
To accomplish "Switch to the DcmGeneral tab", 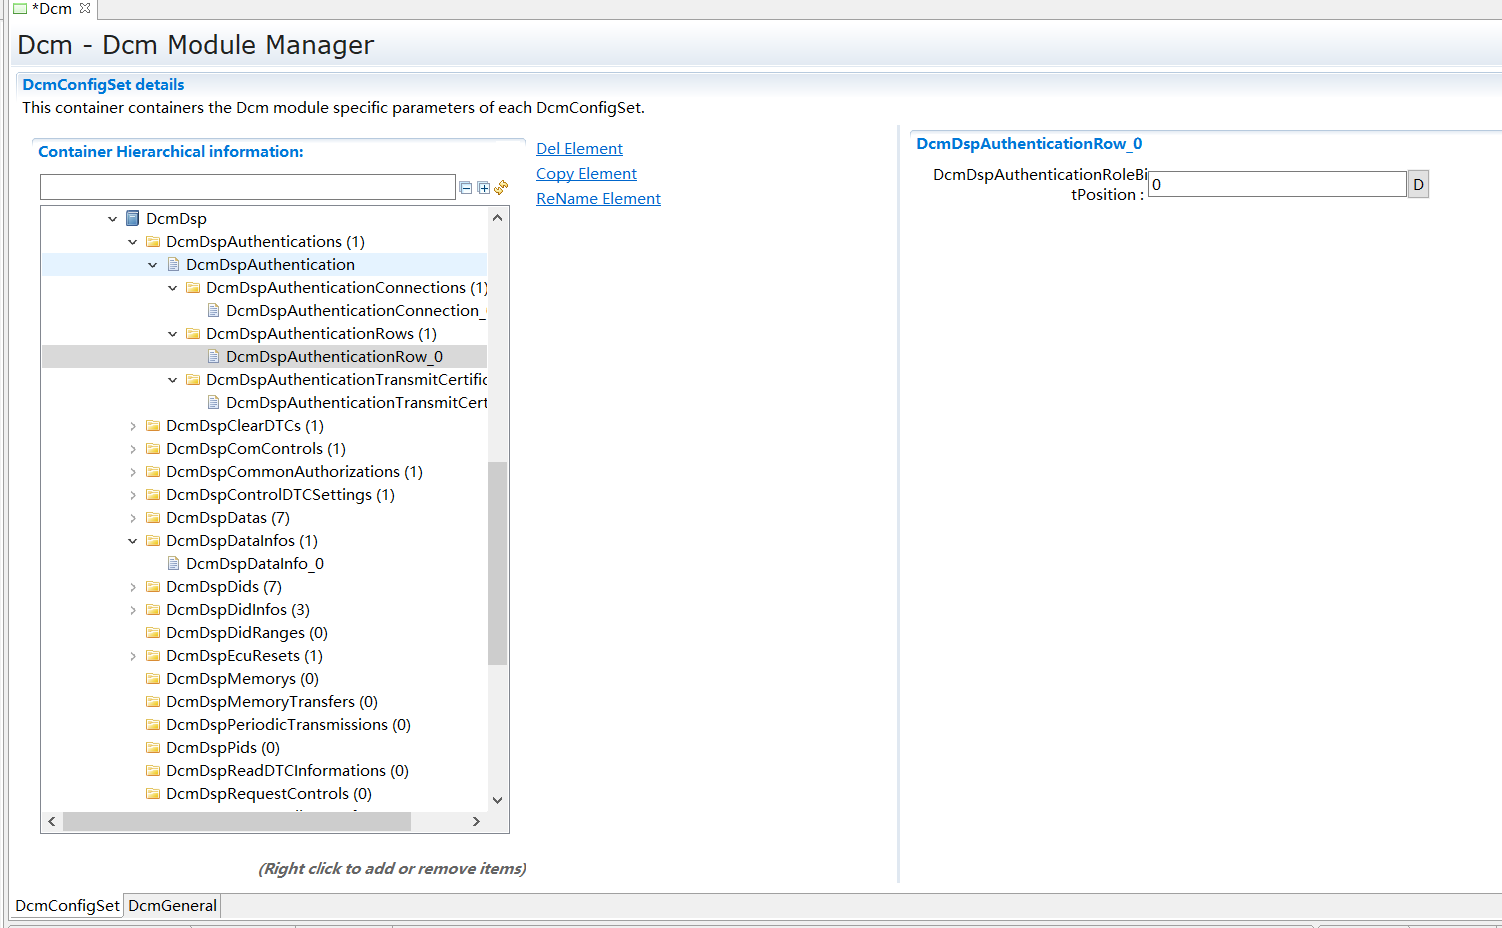I will [x=171, y=905].
